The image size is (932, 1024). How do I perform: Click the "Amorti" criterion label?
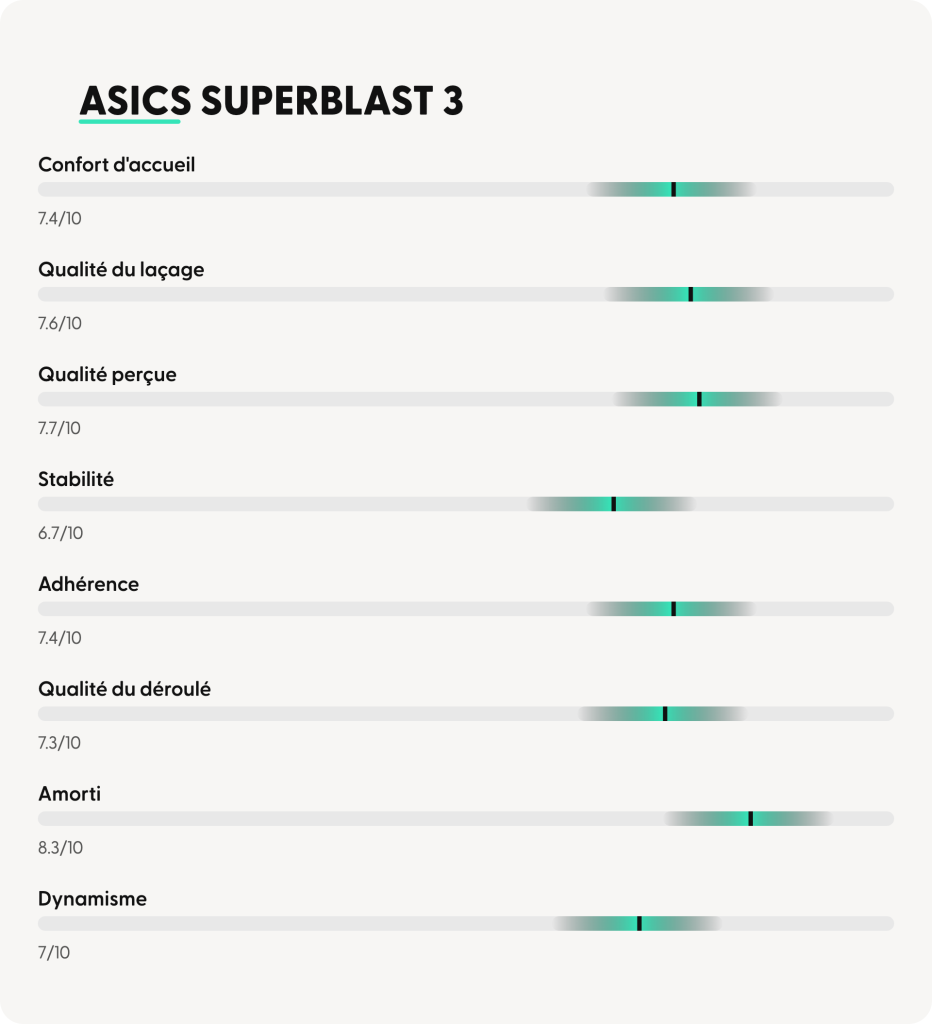(70, 795)
